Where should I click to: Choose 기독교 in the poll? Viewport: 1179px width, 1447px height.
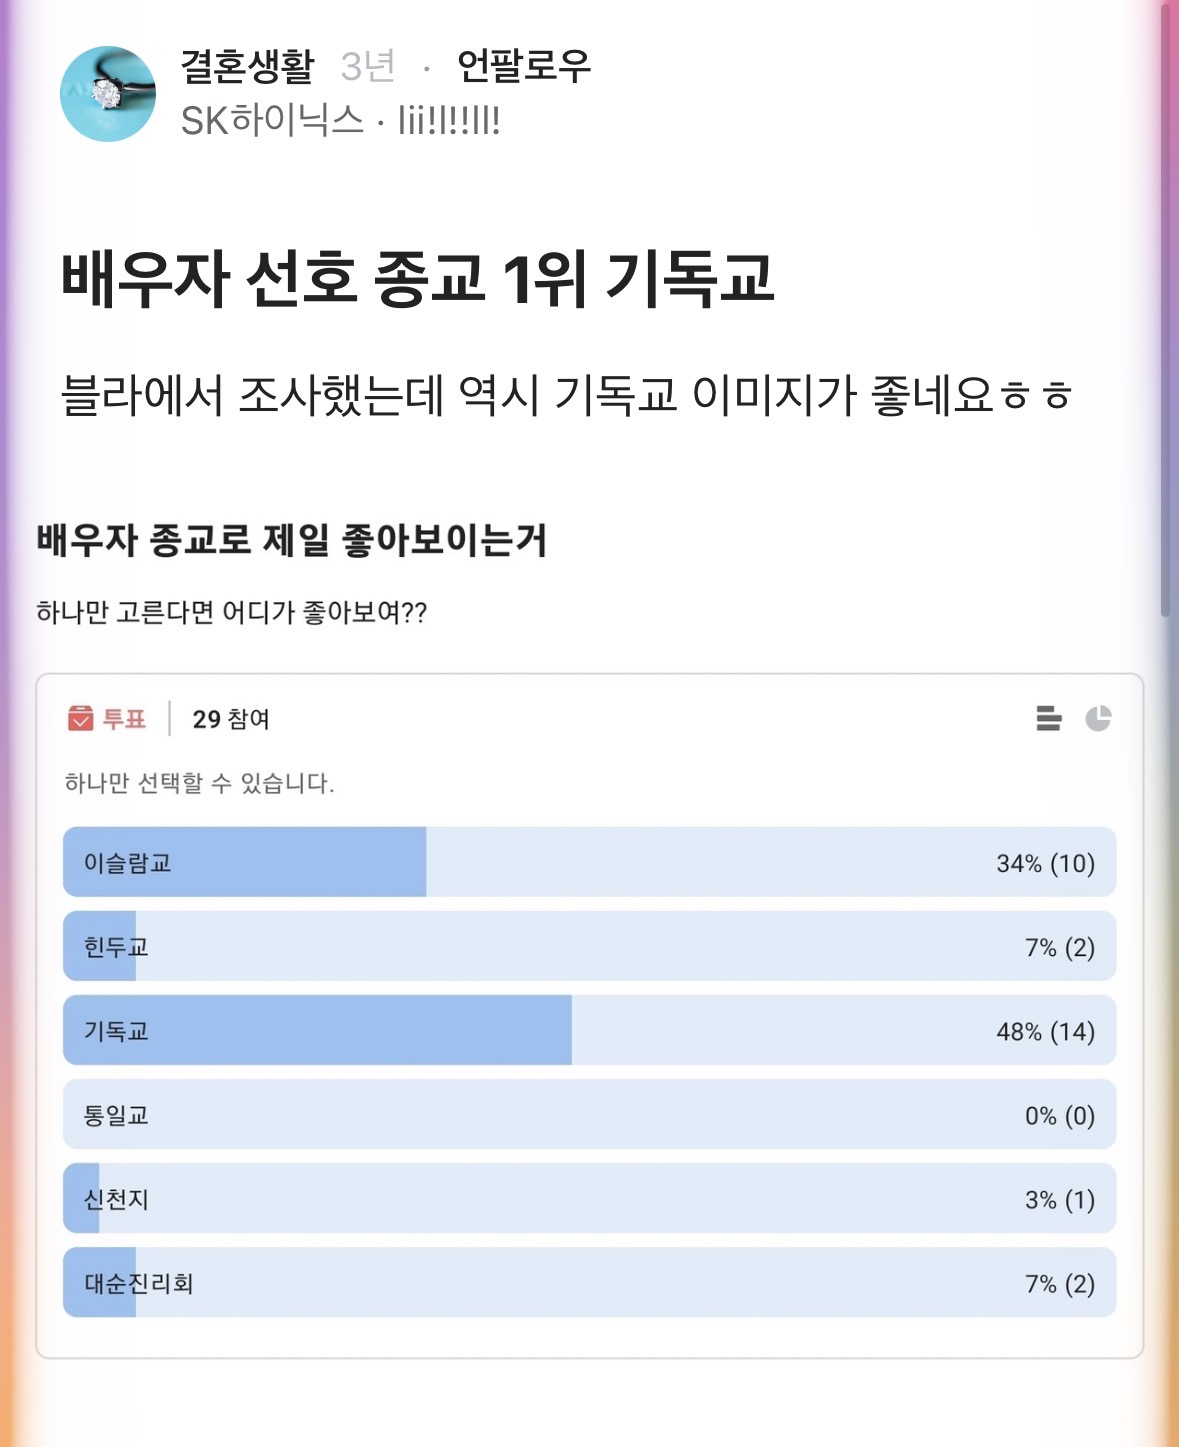pos(589,1030)
